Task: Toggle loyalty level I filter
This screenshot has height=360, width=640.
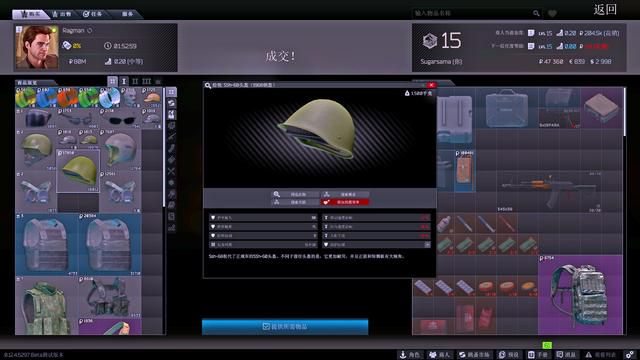Action: [124, 81]
